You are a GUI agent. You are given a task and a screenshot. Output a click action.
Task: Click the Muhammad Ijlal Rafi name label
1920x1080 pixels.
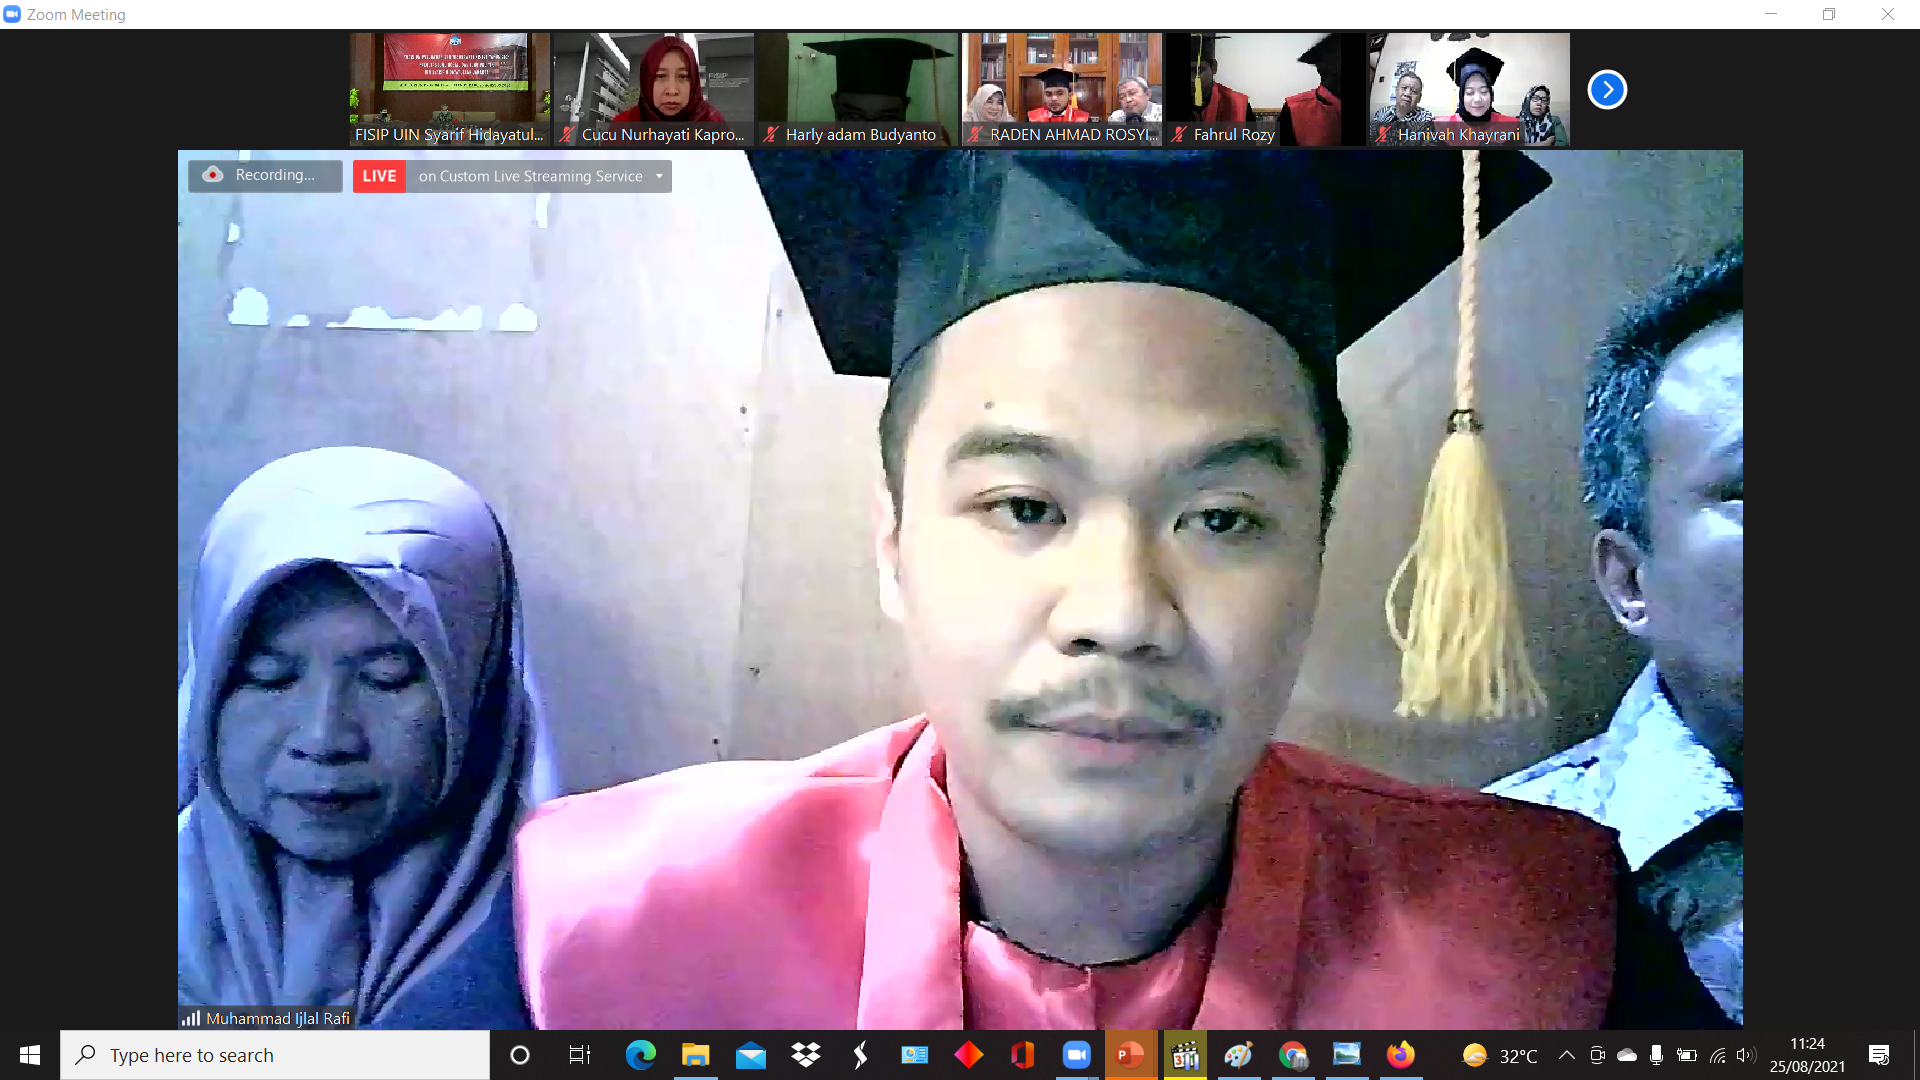pos(278,1018)
